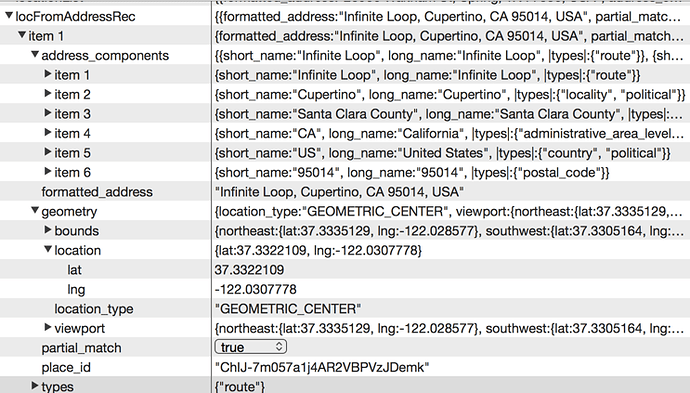Collapse the geometry record
This screenshot has height=393, width=690.
coord(35,211)
